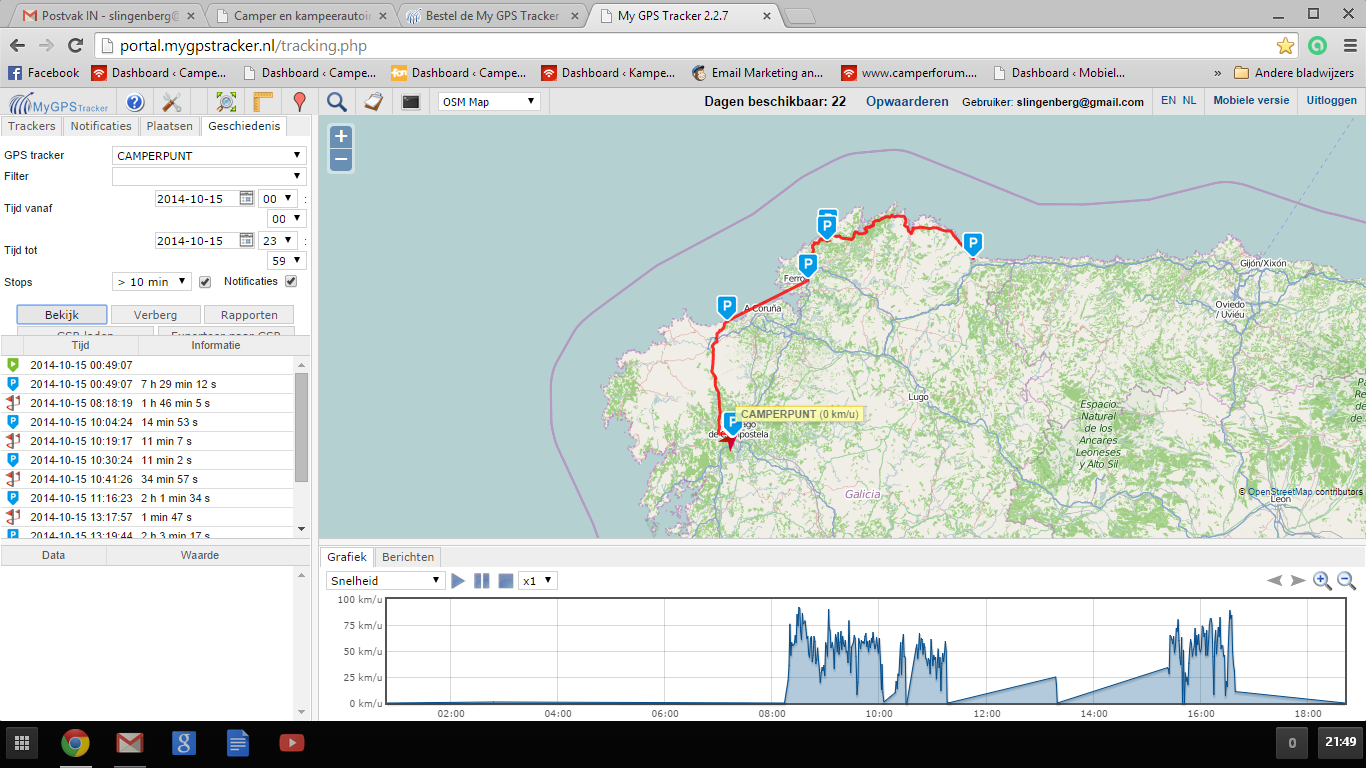Open the Snelheid graph type dropdown
The height and width of the screenshot is (768, 1366).
click(385, 581)
